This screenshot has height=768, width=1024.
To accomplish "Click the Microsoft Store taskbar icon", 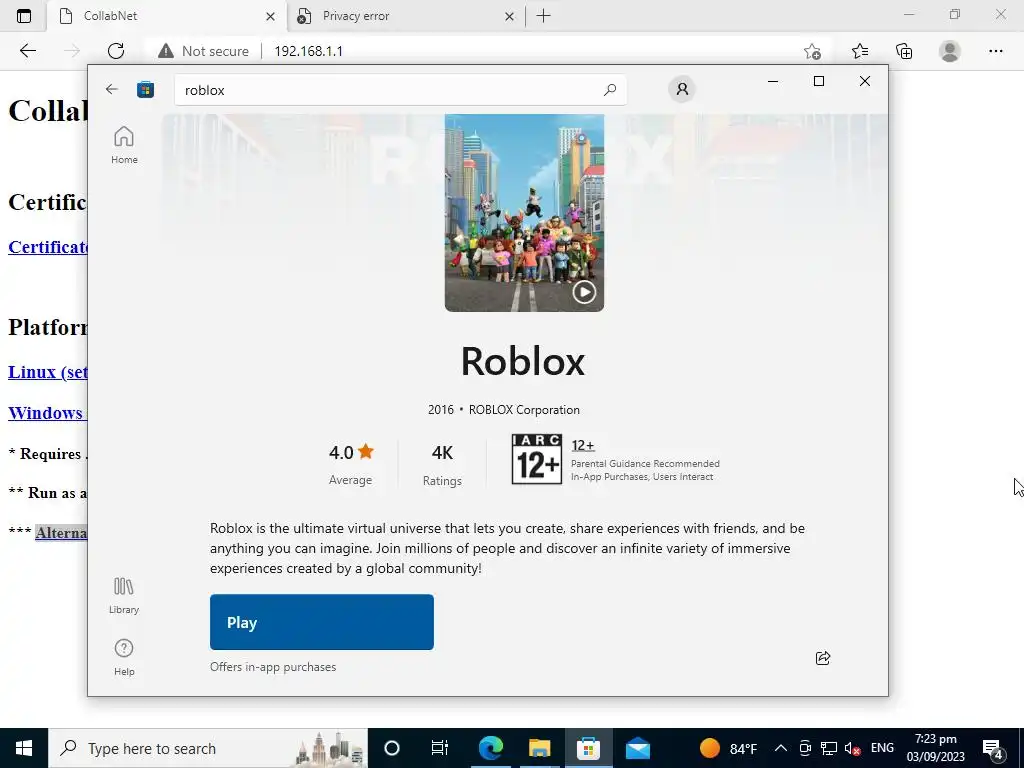I will (588, 748).
